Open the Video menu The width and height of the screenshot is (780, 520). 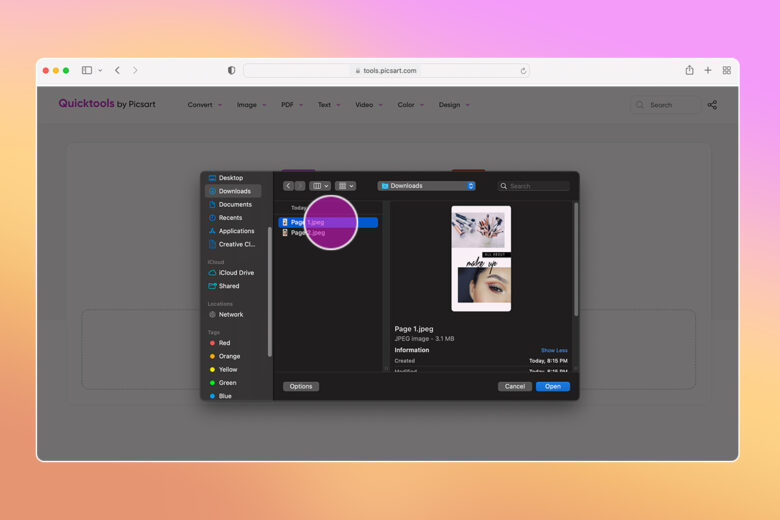coord(369,105)
